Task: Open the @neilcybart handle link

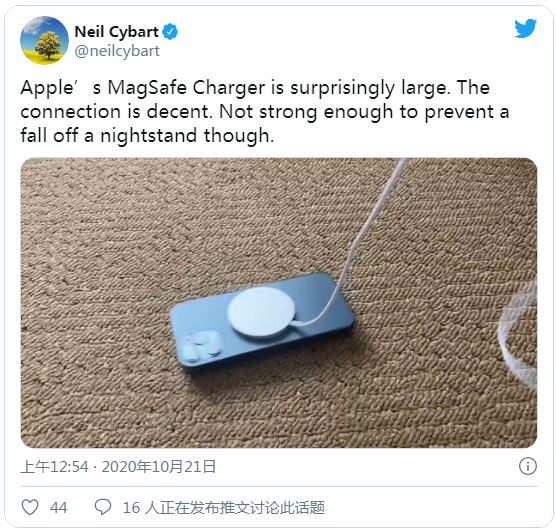Action: pyautogui.click(x=117, y=51)
